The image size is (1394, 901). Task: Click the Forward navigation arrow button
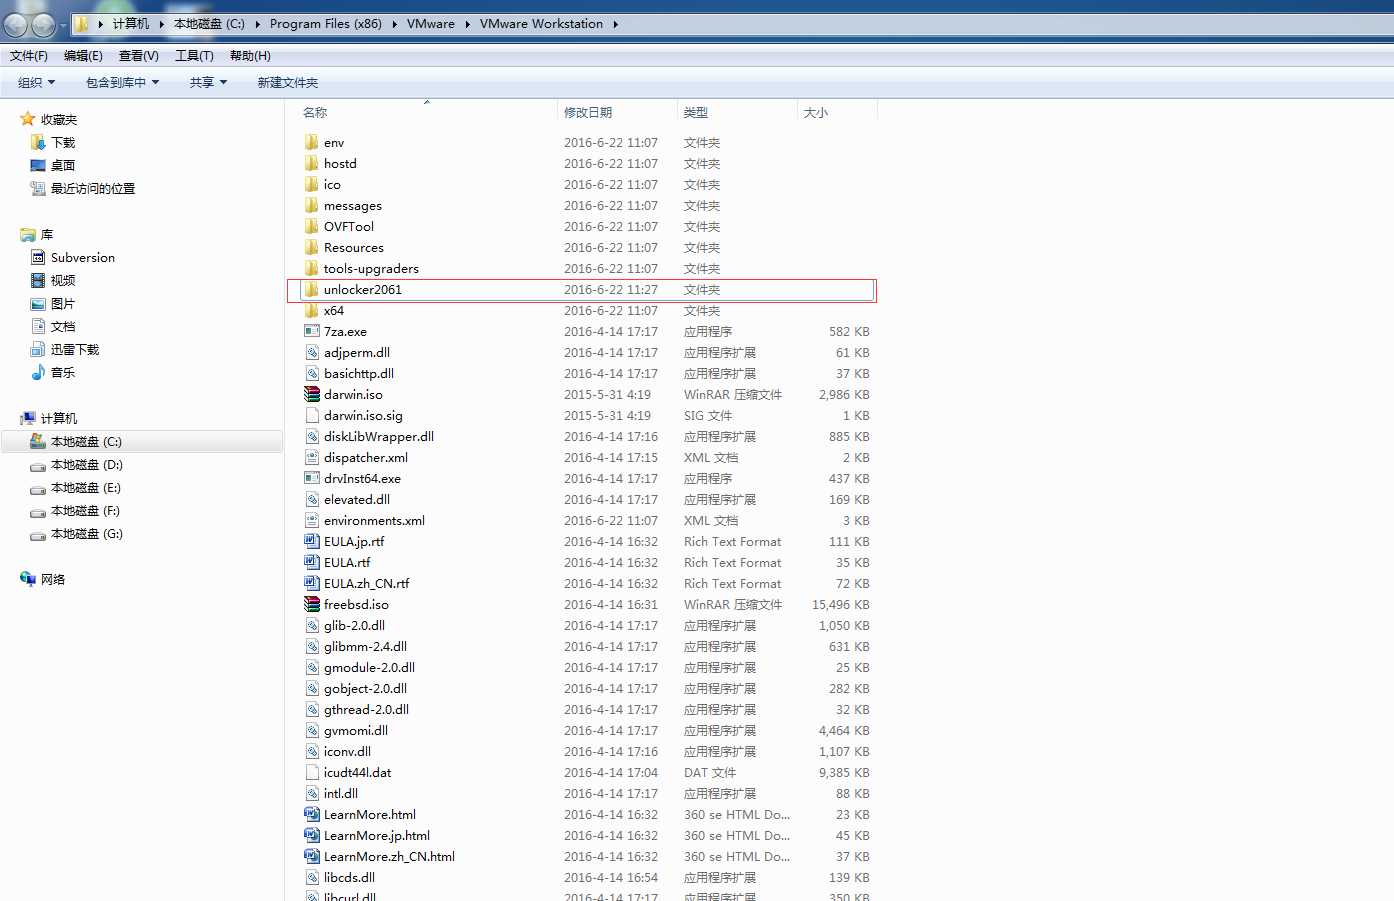43,24
